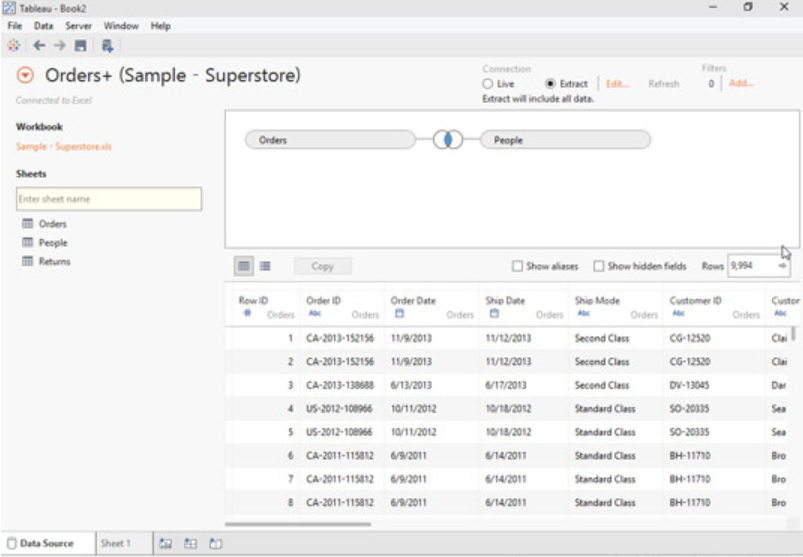Click the inner join icon between tables
Viewport: 803px width, 557px height.
pyautogui.click(x=448, y=139)
